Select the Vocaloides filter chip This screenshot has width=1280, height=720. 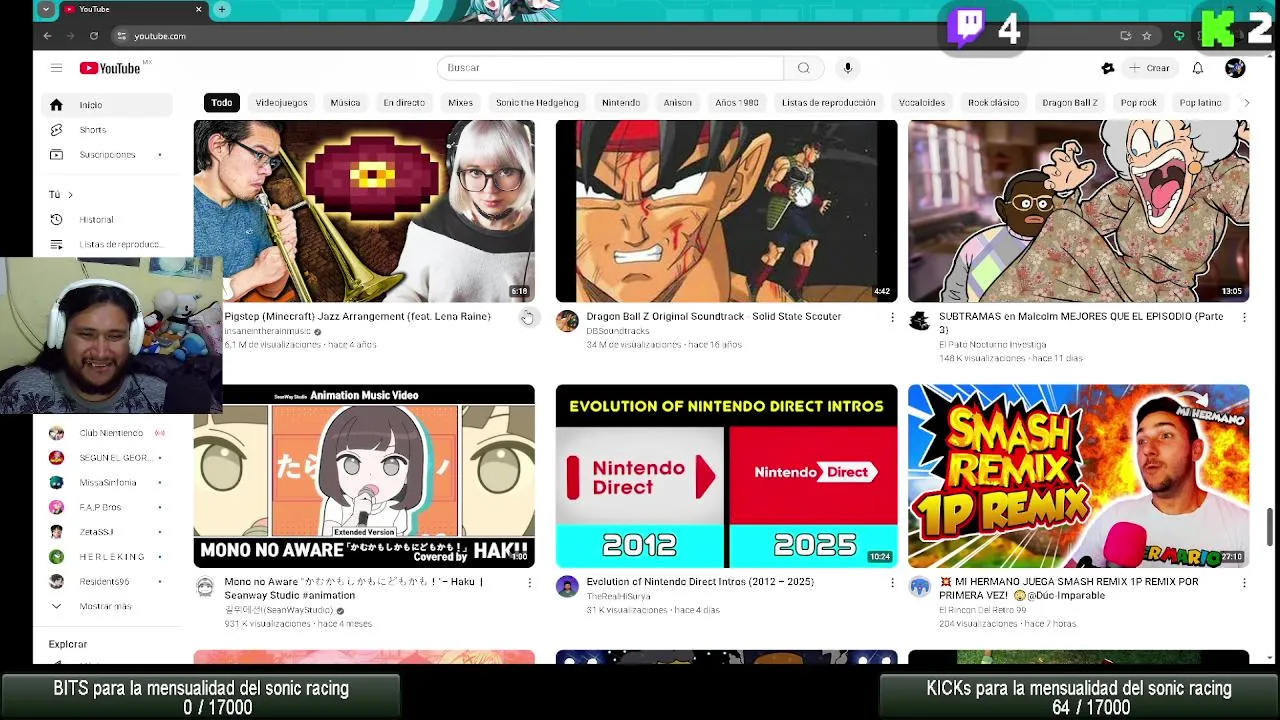tap(922, 102)
